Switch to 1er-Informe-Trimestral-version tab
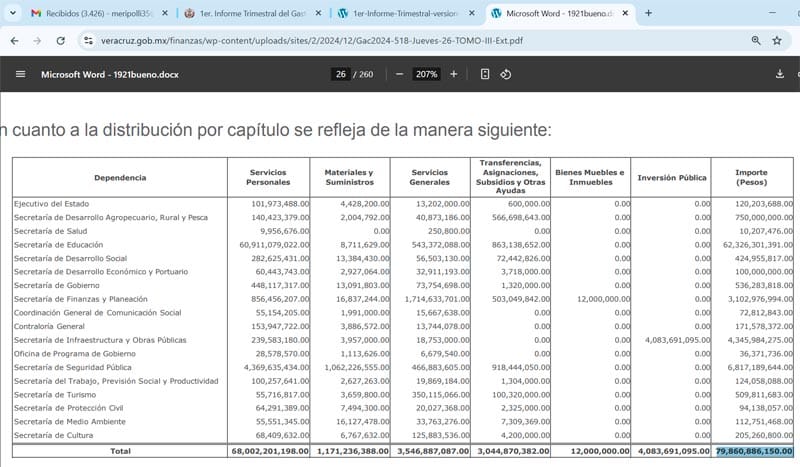The image size is (800, 467). pos(400,13)
